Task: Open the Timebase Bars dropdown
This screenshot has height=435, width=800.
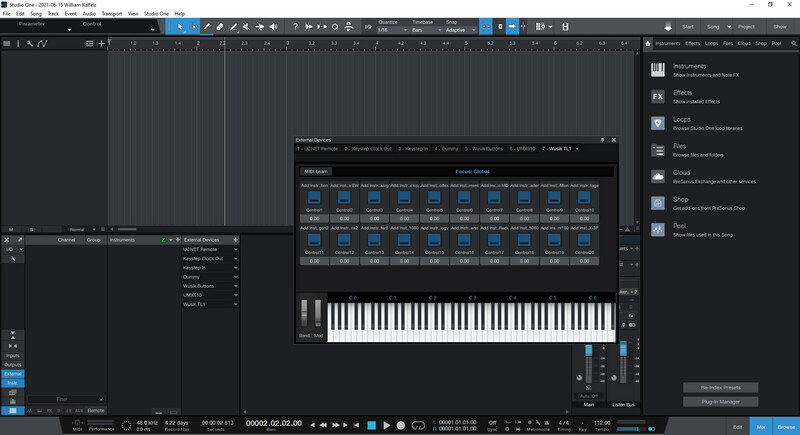Action: [x=427, y=30]
